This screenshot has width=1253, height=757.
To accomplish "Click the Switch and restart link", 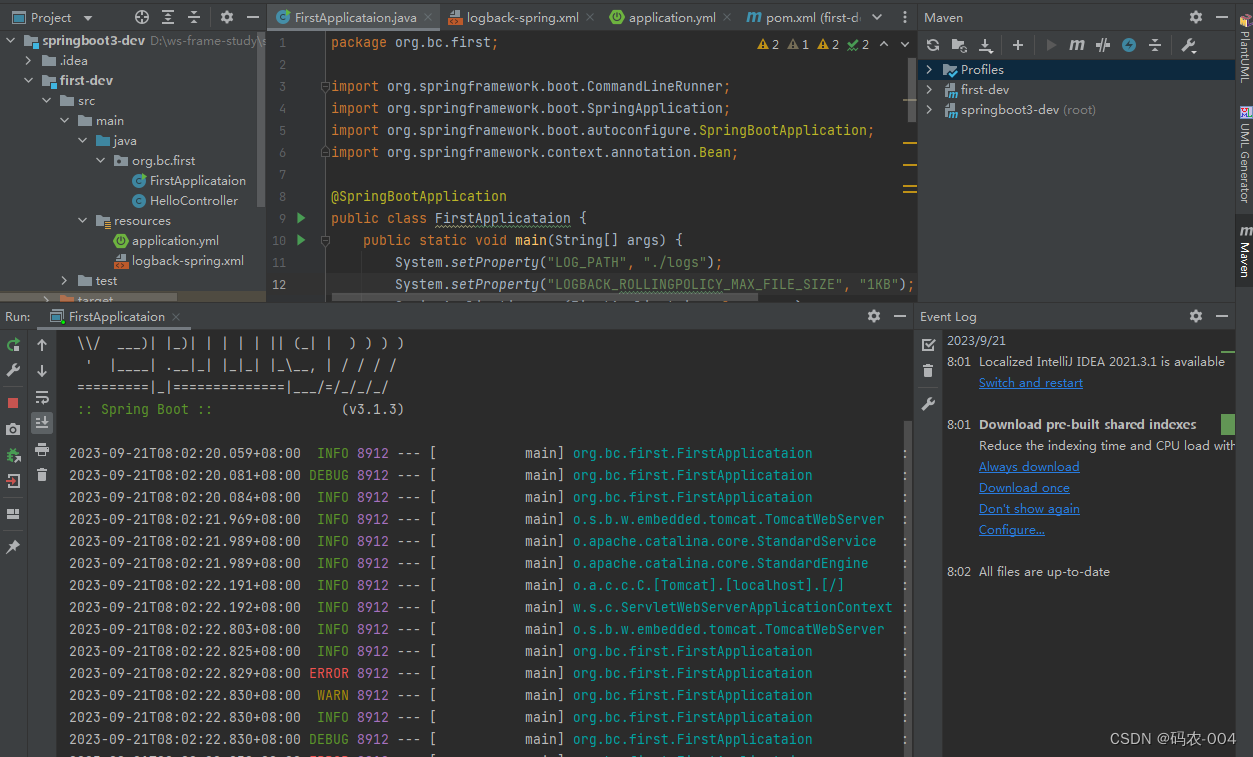I will point(1030,382).
